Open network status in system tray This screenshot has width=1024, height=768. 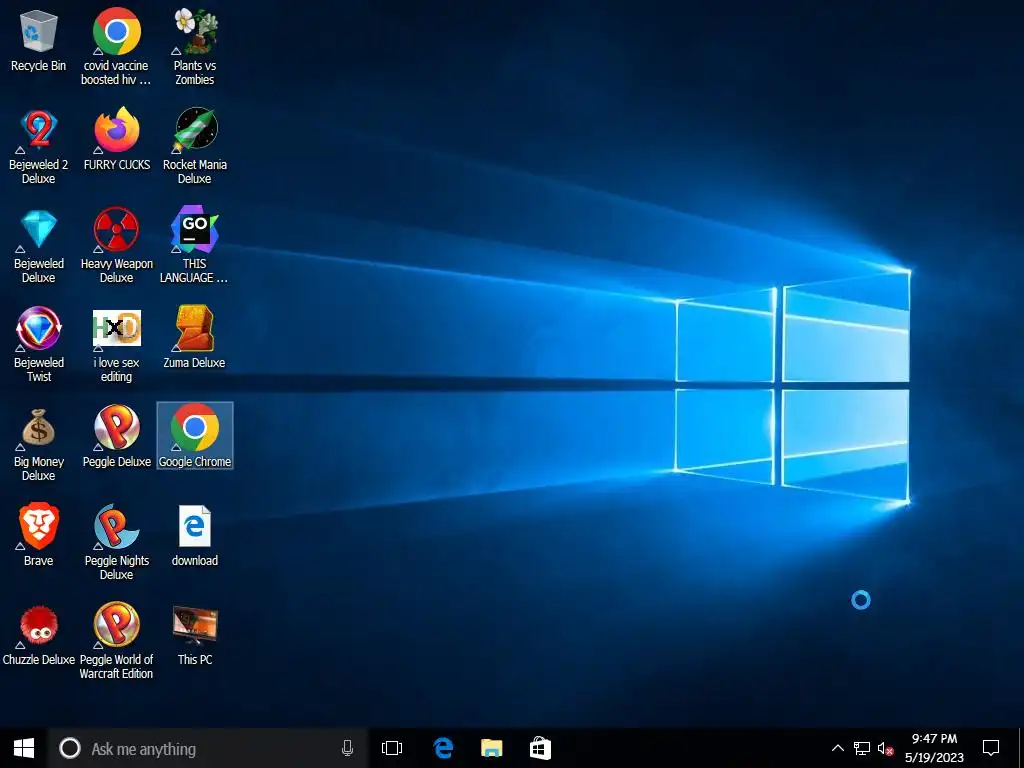point(861,748)
